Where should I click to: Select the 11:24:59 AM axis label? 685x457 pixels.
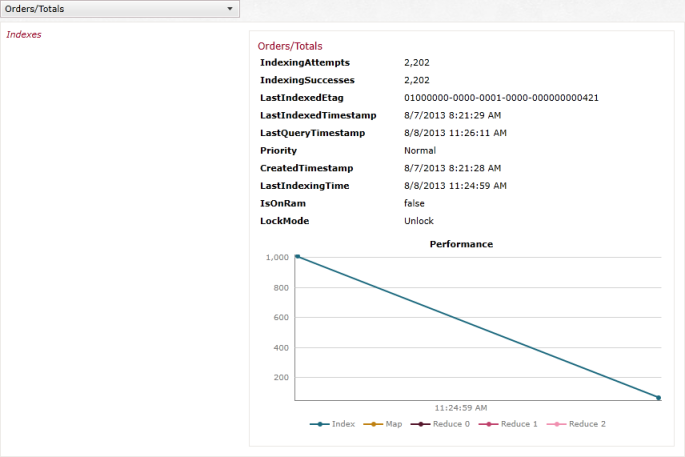(x=461, y=408)
